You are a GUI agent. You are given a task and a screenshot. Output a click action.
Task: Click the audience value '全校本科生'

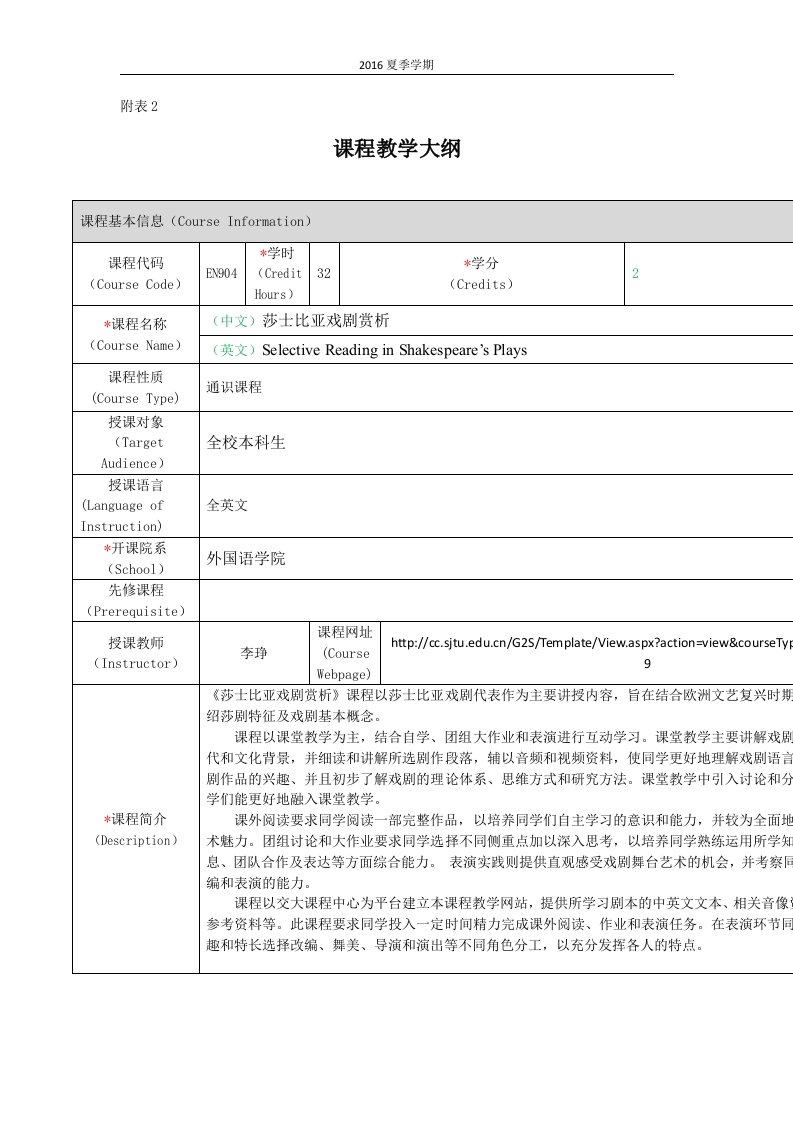click(245, 443)
